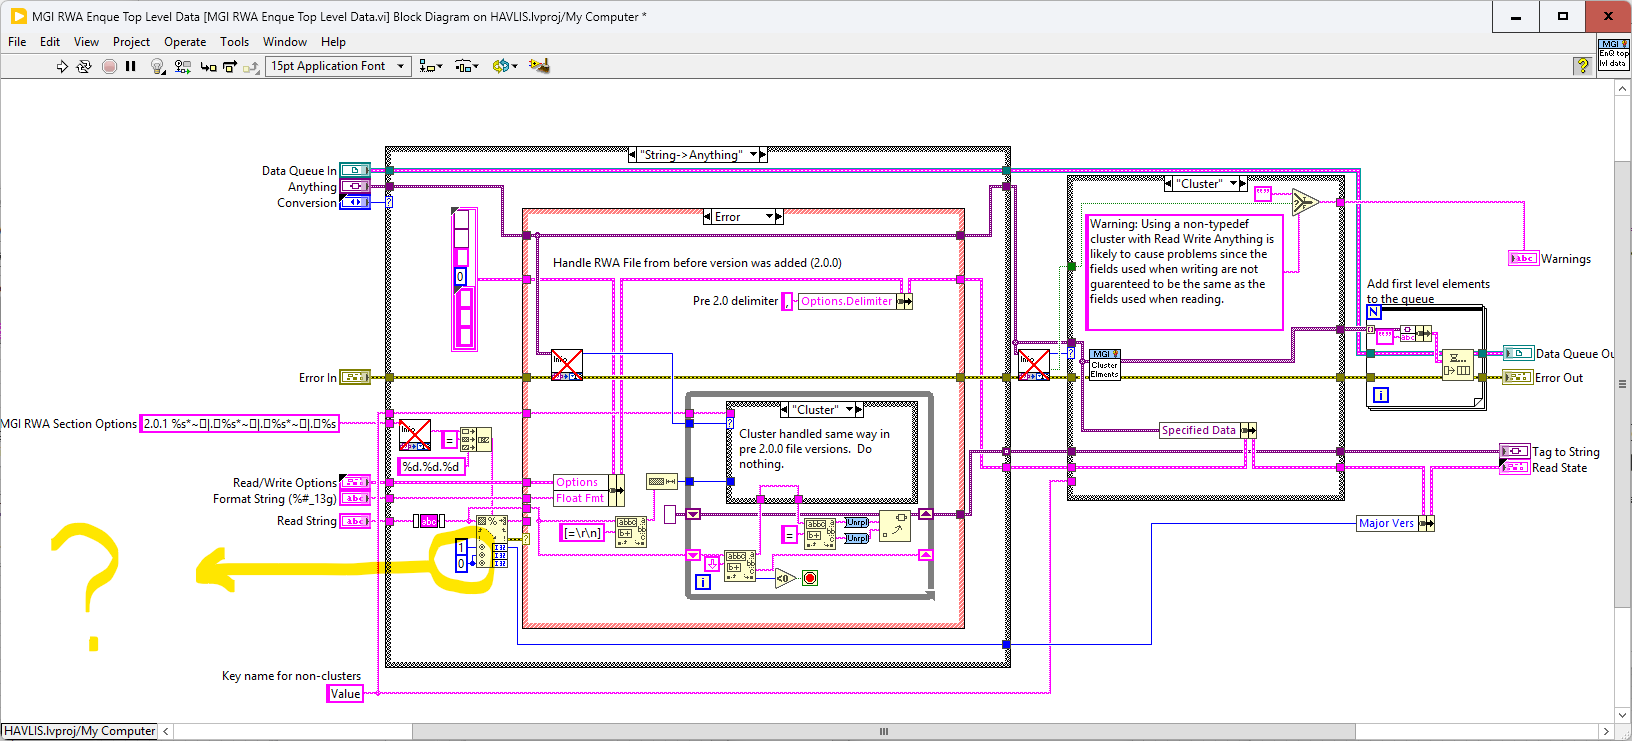The width and height of the screenshot is (1632, 741).
Task: Open the Operate menu
Action: click(185, 42)
